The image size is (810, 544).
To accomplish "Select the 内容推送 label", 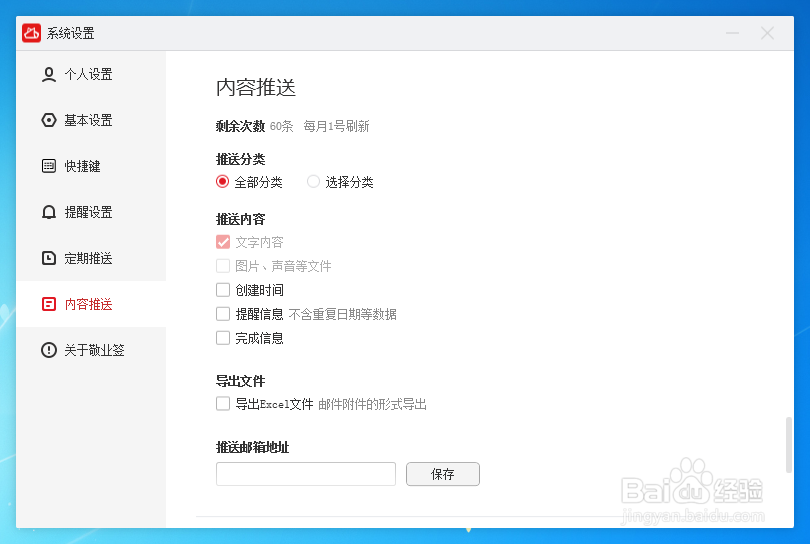I will pyautogui.click(x=88, y=304).
